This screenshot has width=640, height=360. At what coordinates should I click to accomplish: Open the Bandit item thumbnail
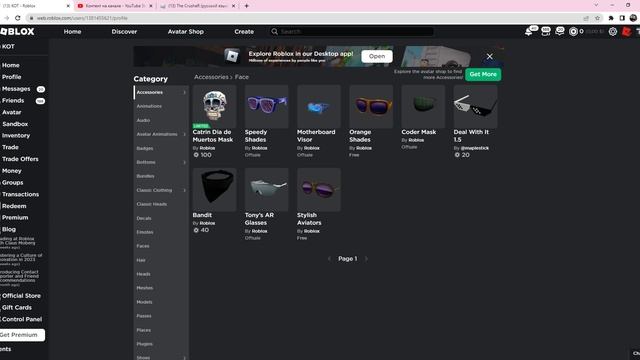pyautogui.click(x=215, y=190)
